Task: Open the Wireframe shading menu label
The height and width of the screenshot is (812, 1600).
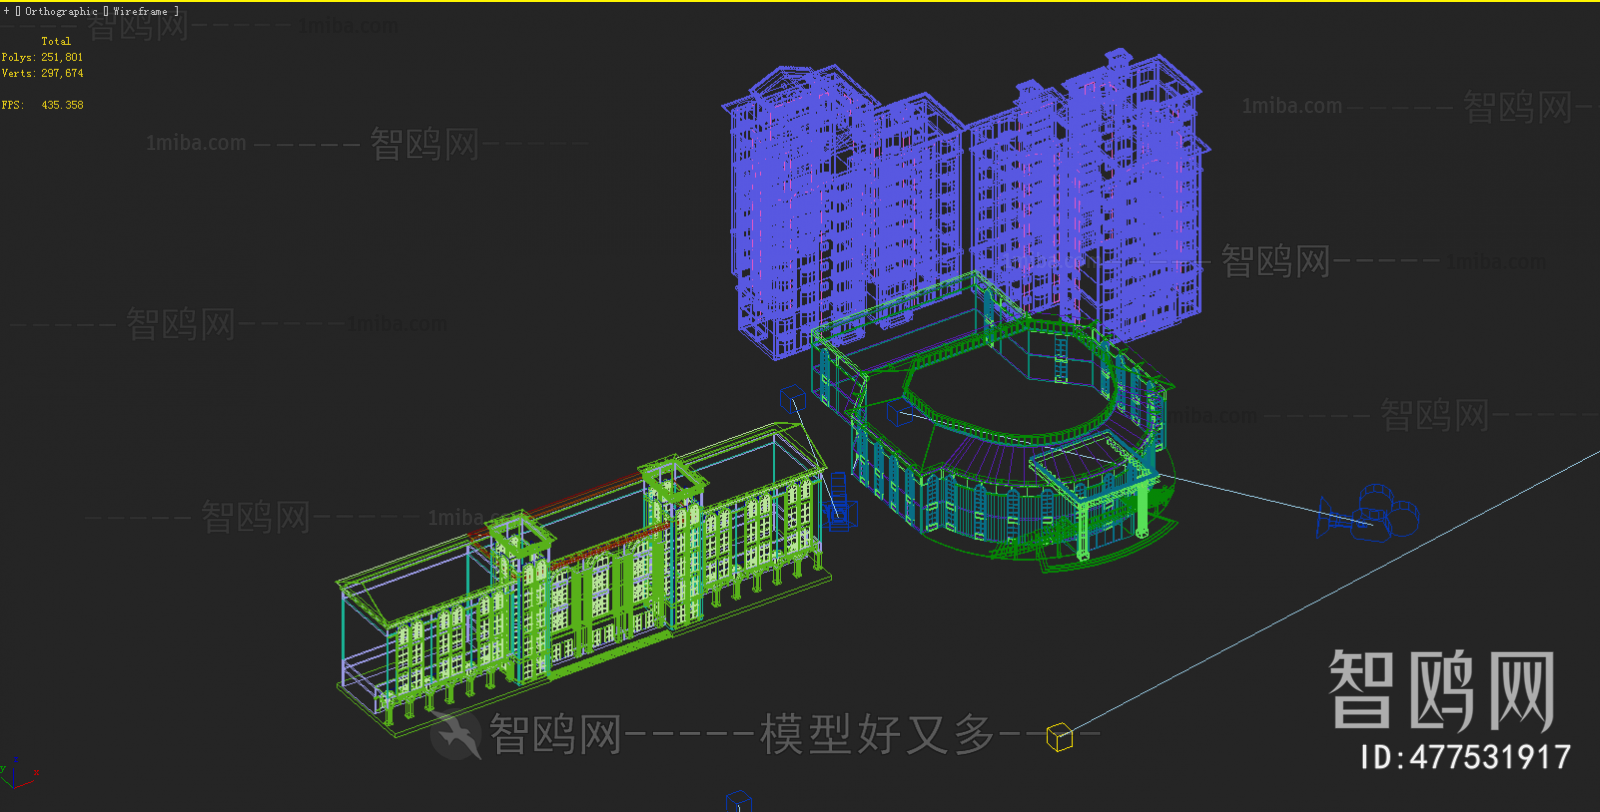Action: pyautogui.click(x=140, y=11)
